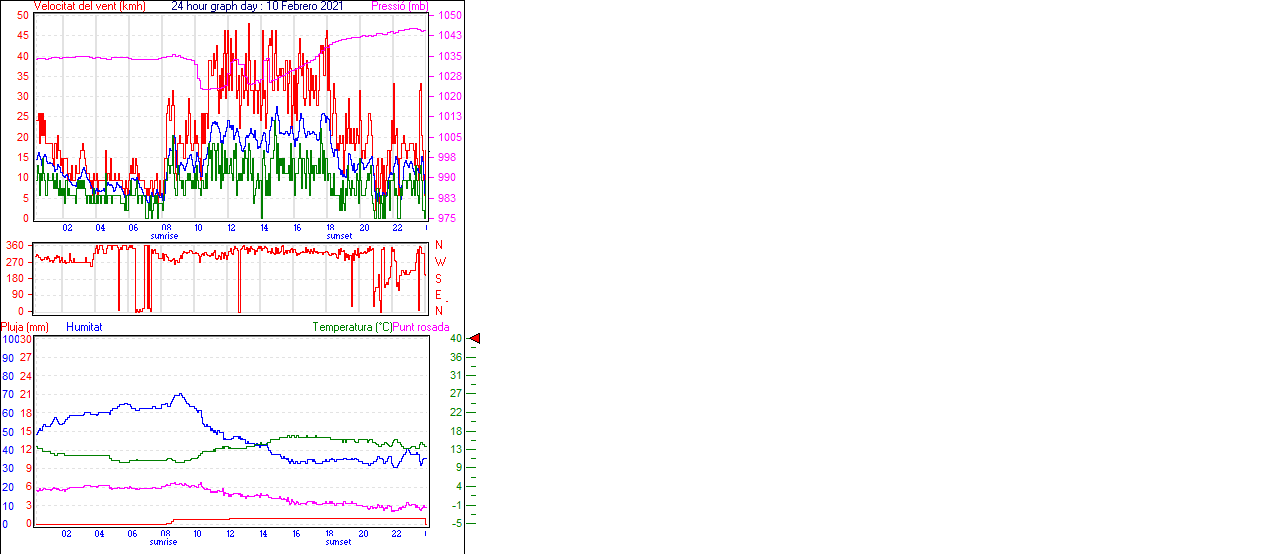This screenshot has width=1280, height=554.
Task: Select the 'Pressió (mb)' legend label
Action: point(398,6)
